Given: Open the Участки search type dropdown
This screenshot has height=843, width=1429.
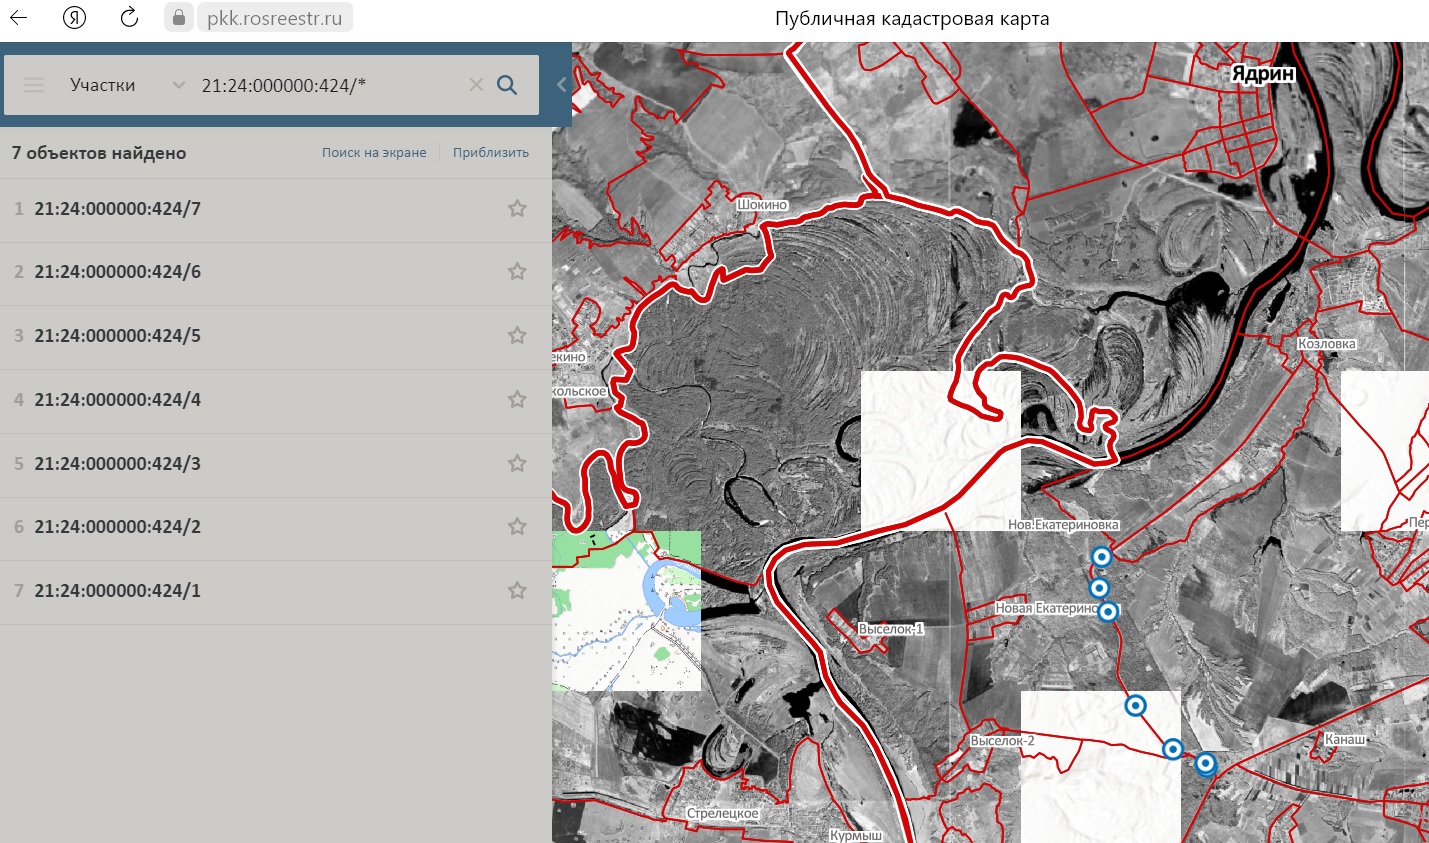Looking at the screenshot, I should (x=127, y=85).
